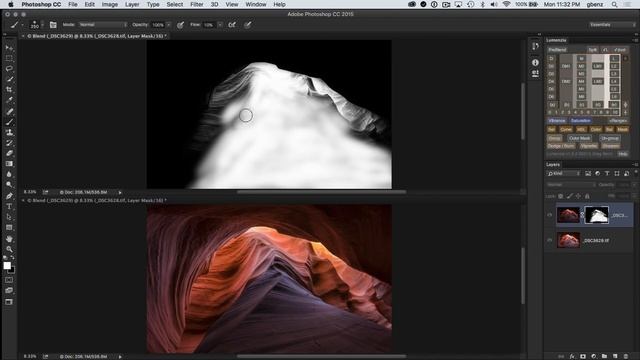Click the PreBlend button in Lumenzia
Screen dimensions: 640x360
click(x=558, y=50)
